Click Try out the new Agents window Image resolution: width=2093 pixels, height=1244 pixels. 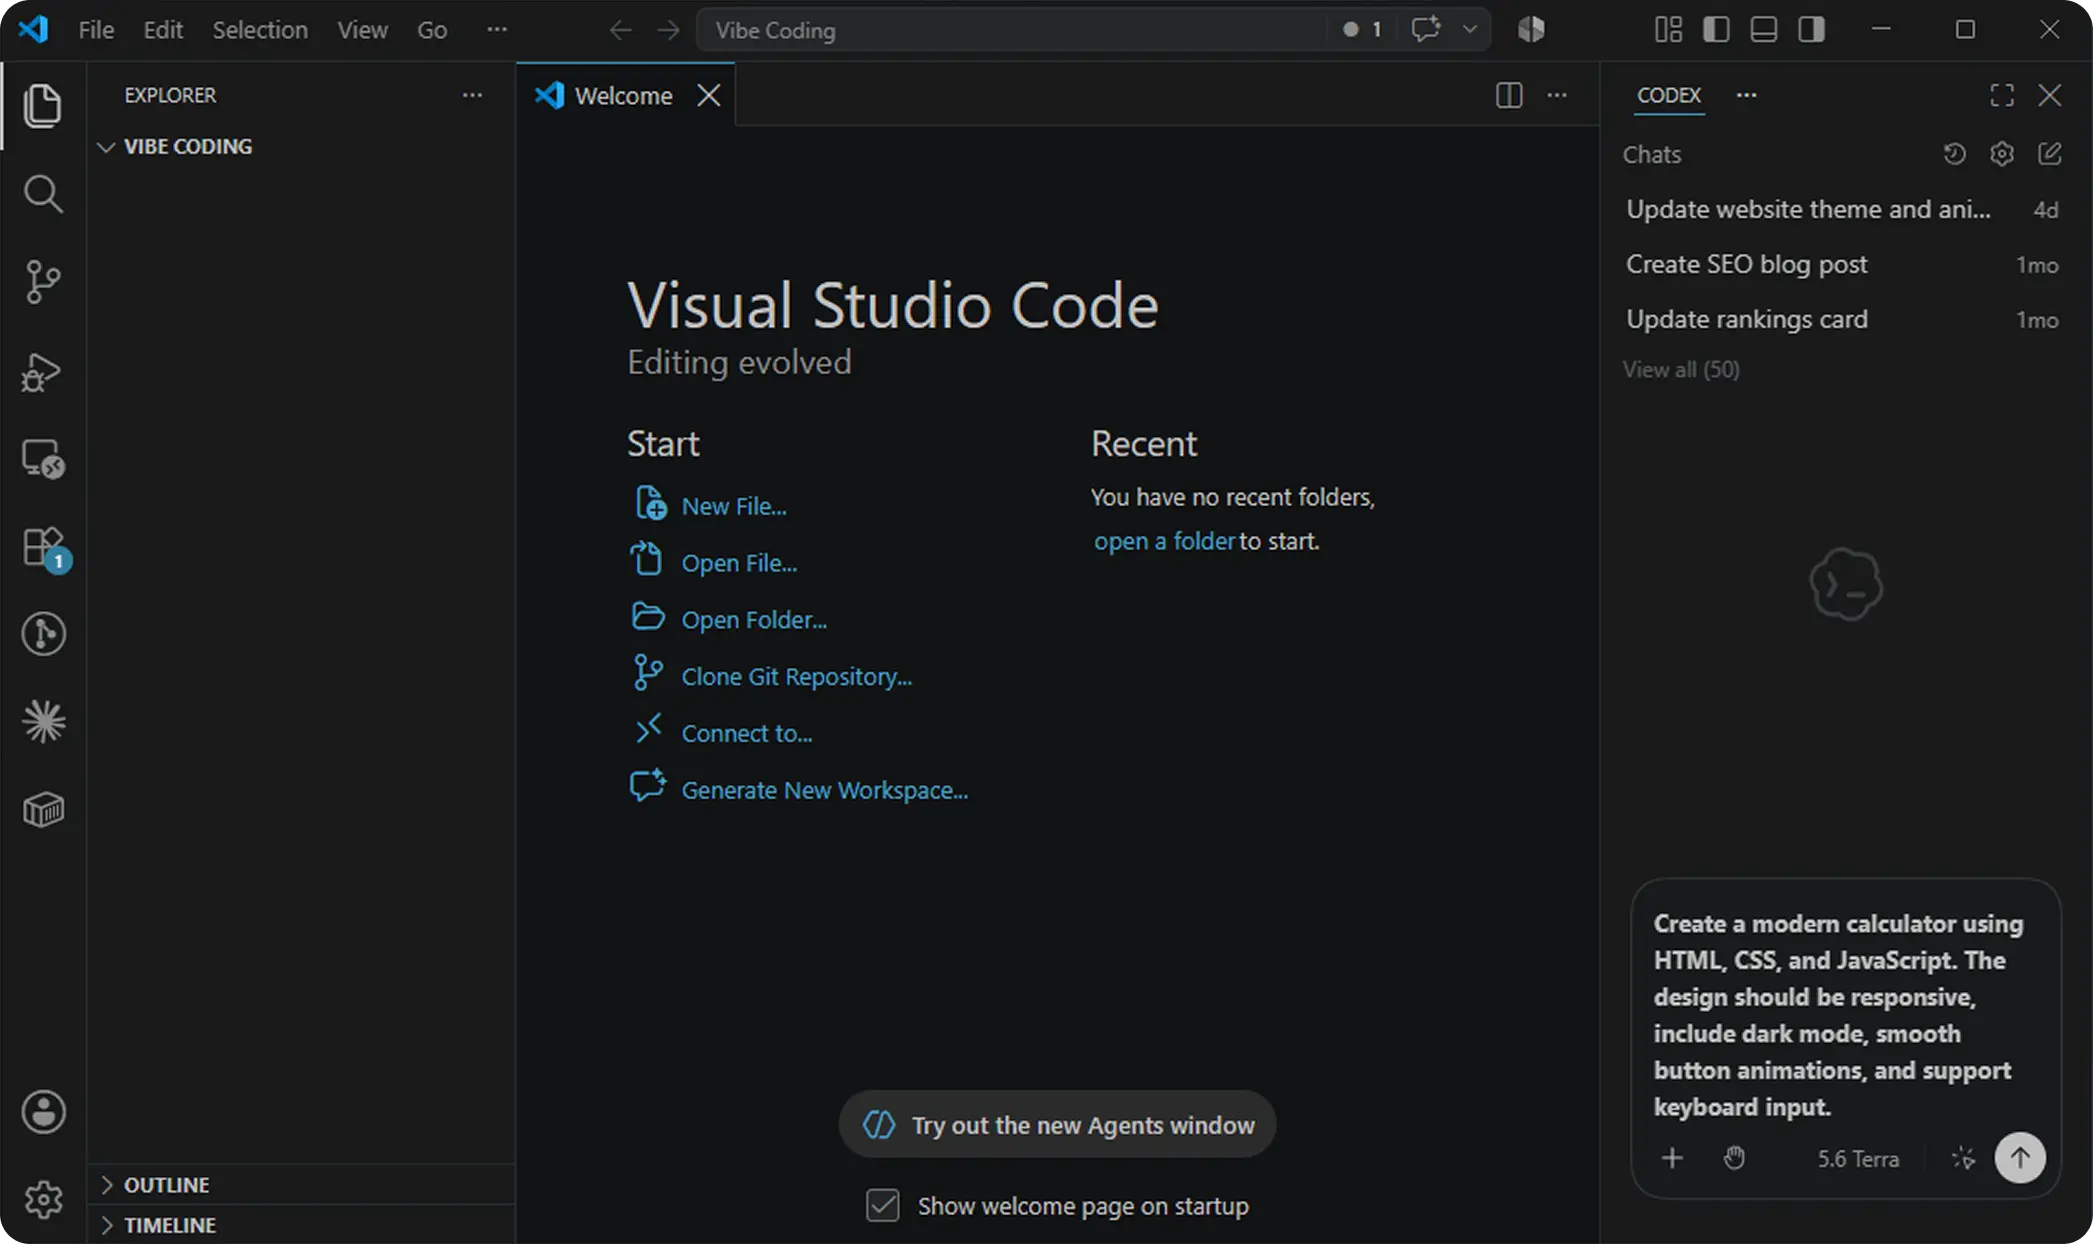pos(1057,1124)
